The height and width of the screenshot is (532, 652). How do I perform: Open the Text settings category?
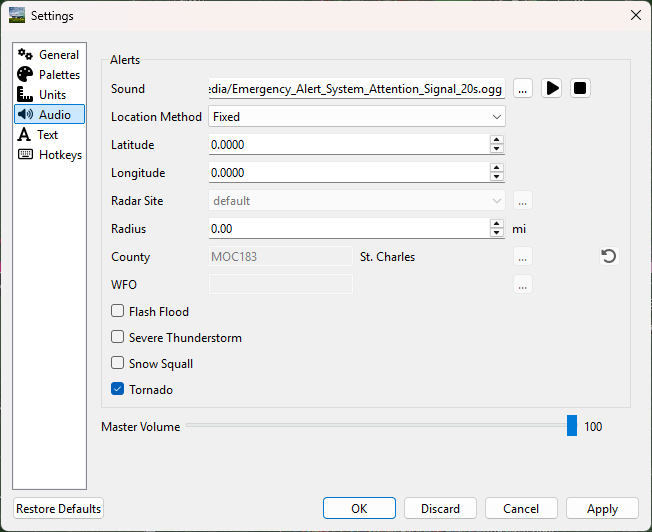(49, 134)
